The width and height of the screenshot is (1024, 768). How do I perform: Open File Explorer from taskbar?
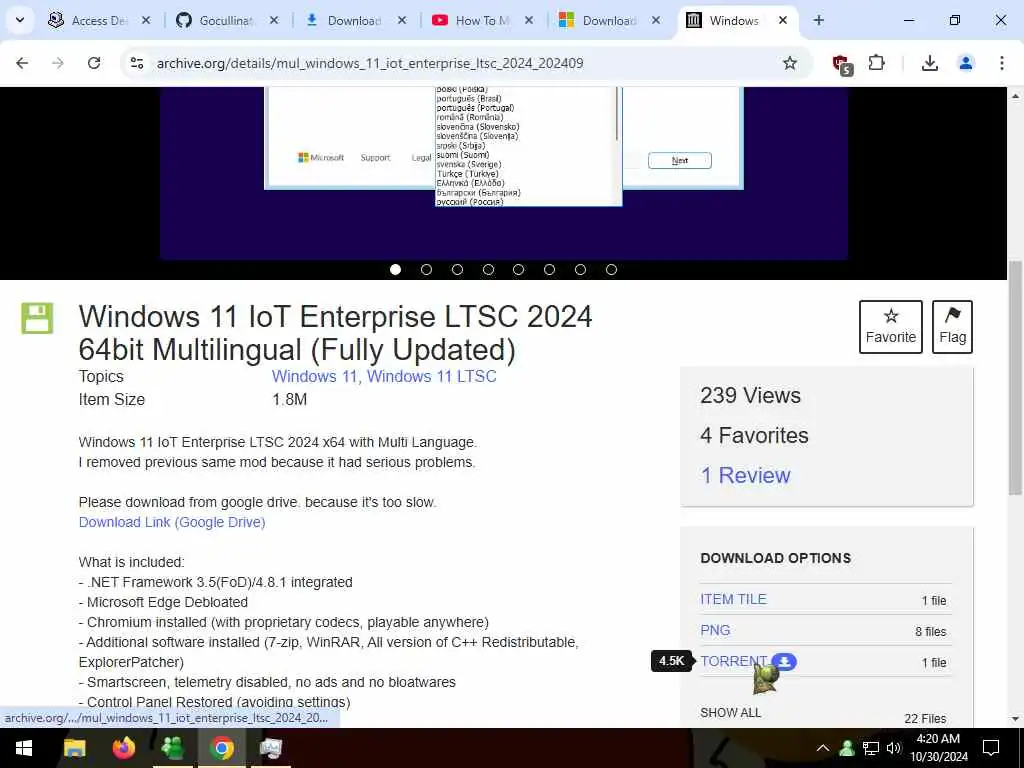point(74,748)
